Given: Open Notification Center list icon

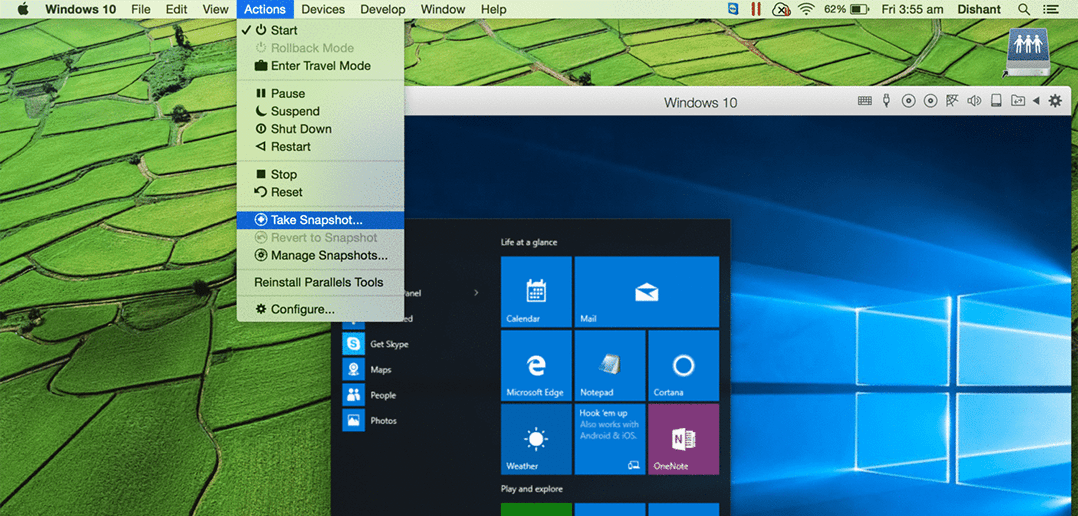Looking at the screenshot, I should (1050, 9).
